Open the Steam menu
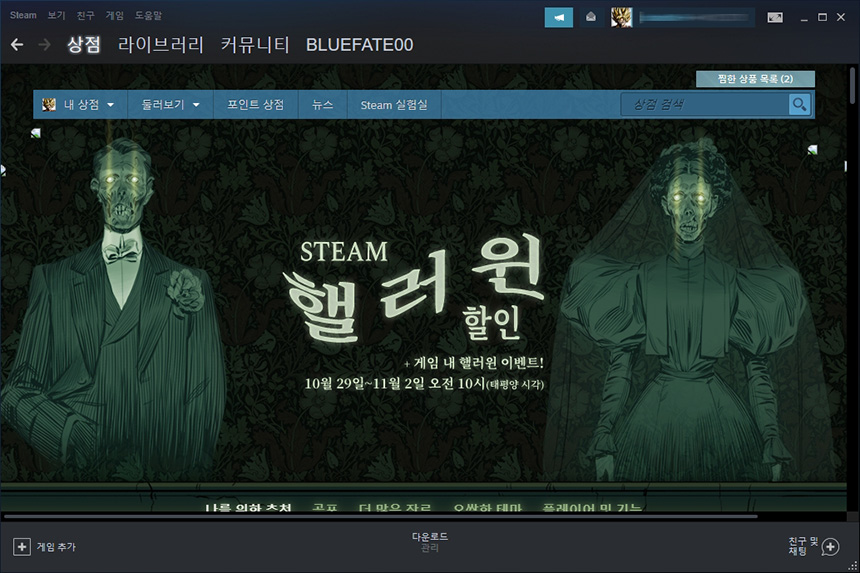The image size is (860, 573). 23,15
